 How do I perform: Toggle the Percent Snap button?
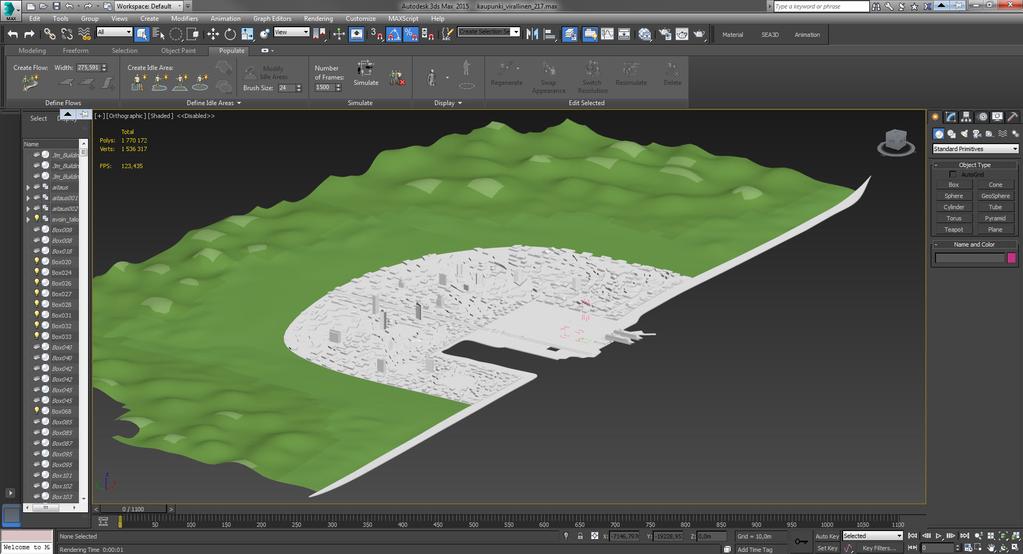(x=410, y=34)
